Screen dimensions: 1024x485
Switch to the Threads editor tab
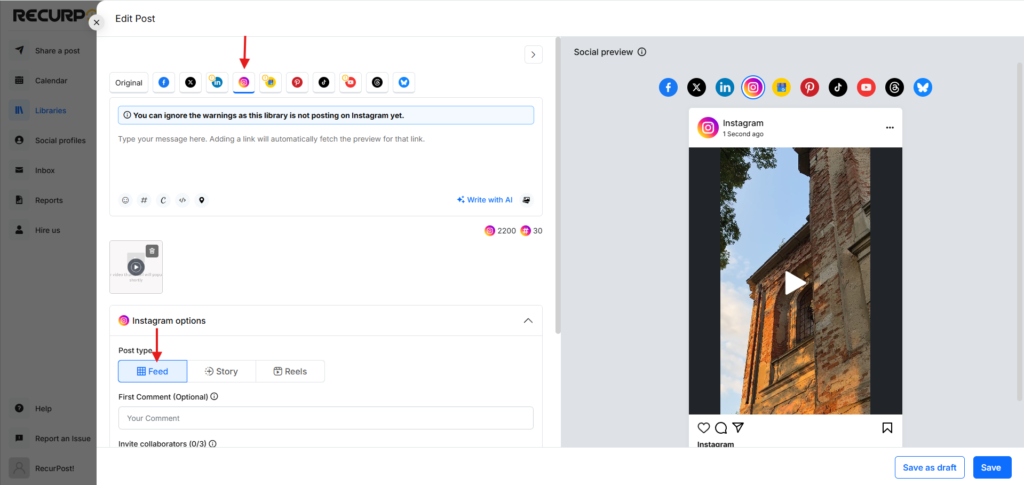click(377, 83)
